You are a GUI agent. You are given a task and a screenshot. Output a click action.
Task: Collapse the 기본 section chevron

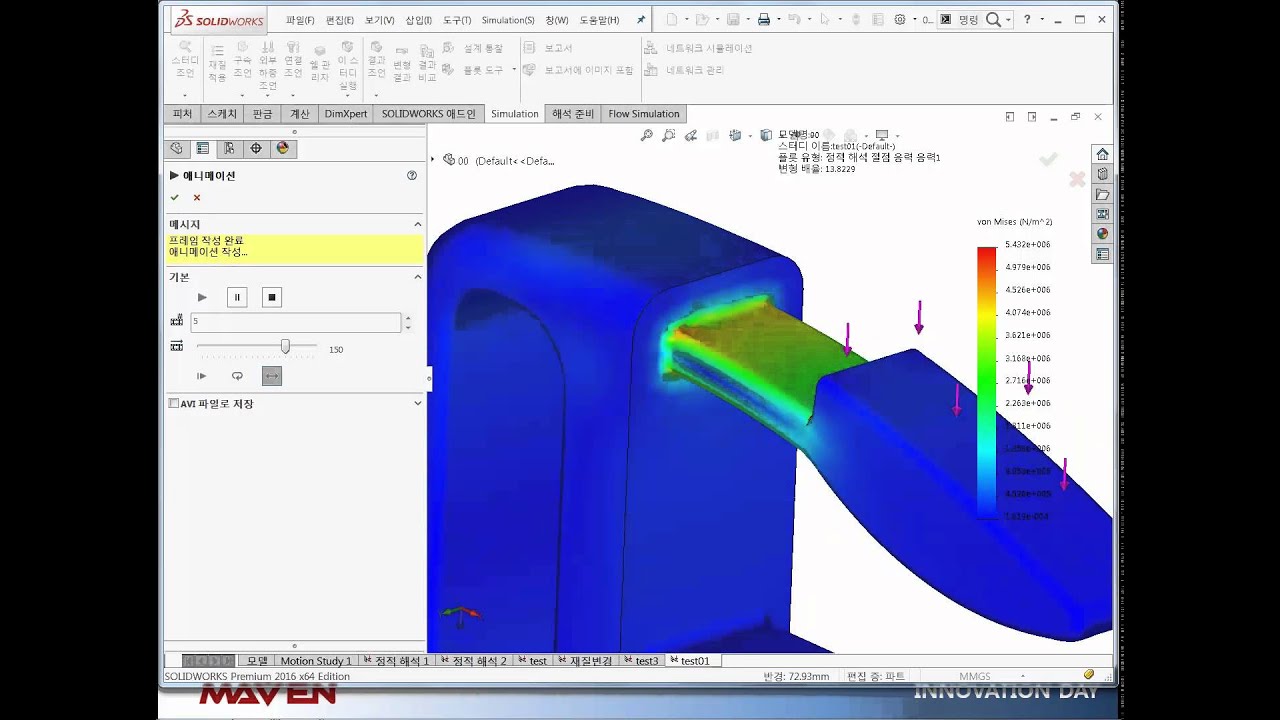coord(418,277)
